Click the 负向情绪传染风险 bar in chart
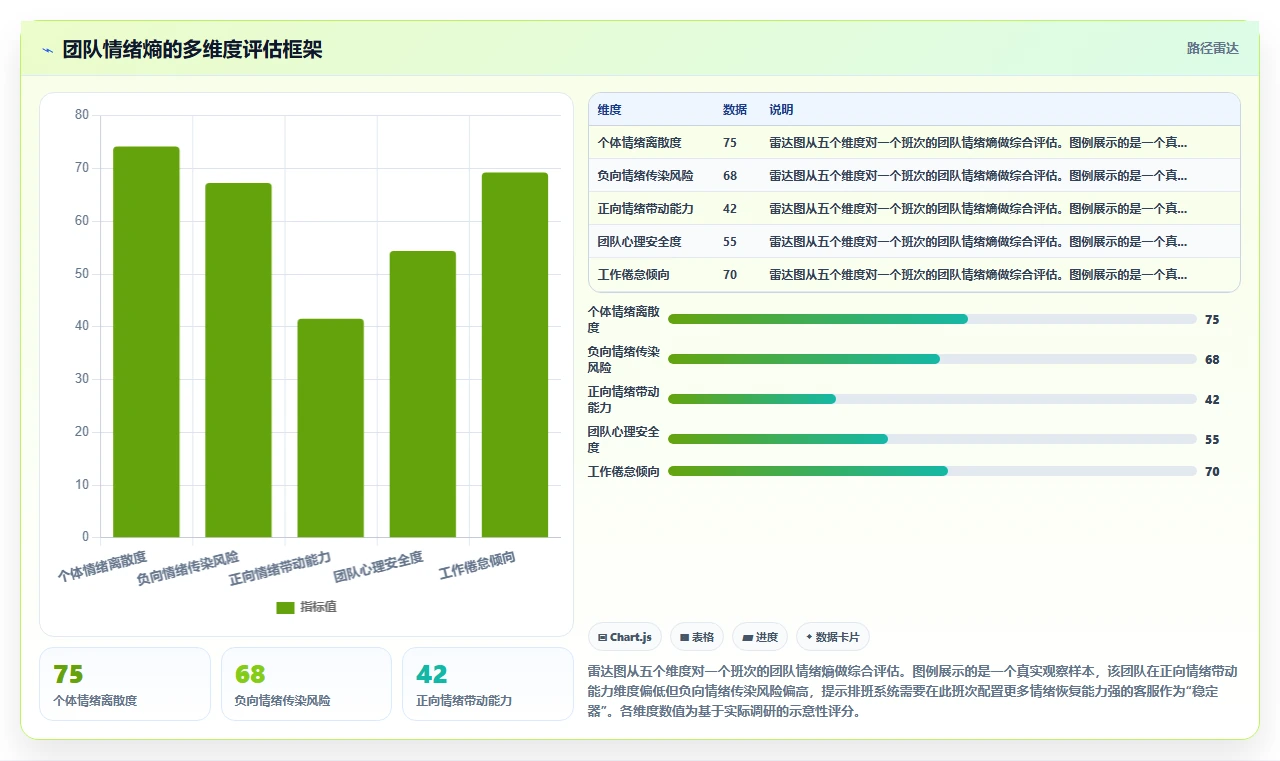Screen dimensions: 1280x761 tap(238, 360)
